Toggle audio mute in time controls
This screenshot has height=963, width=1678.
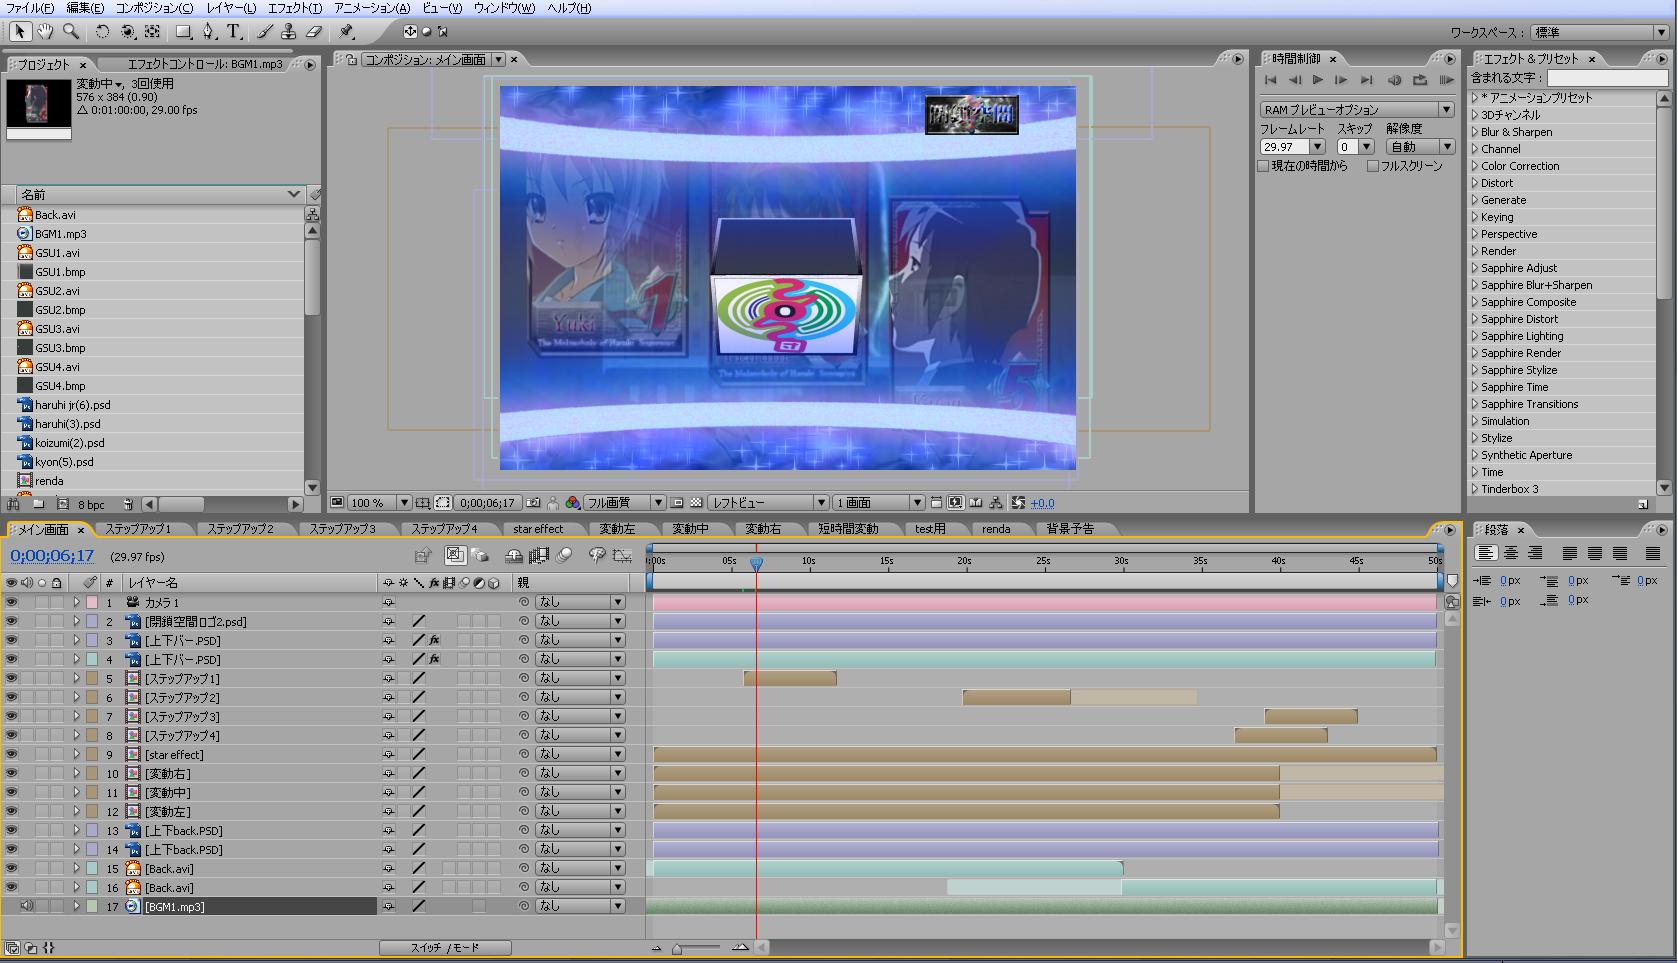1394,80
